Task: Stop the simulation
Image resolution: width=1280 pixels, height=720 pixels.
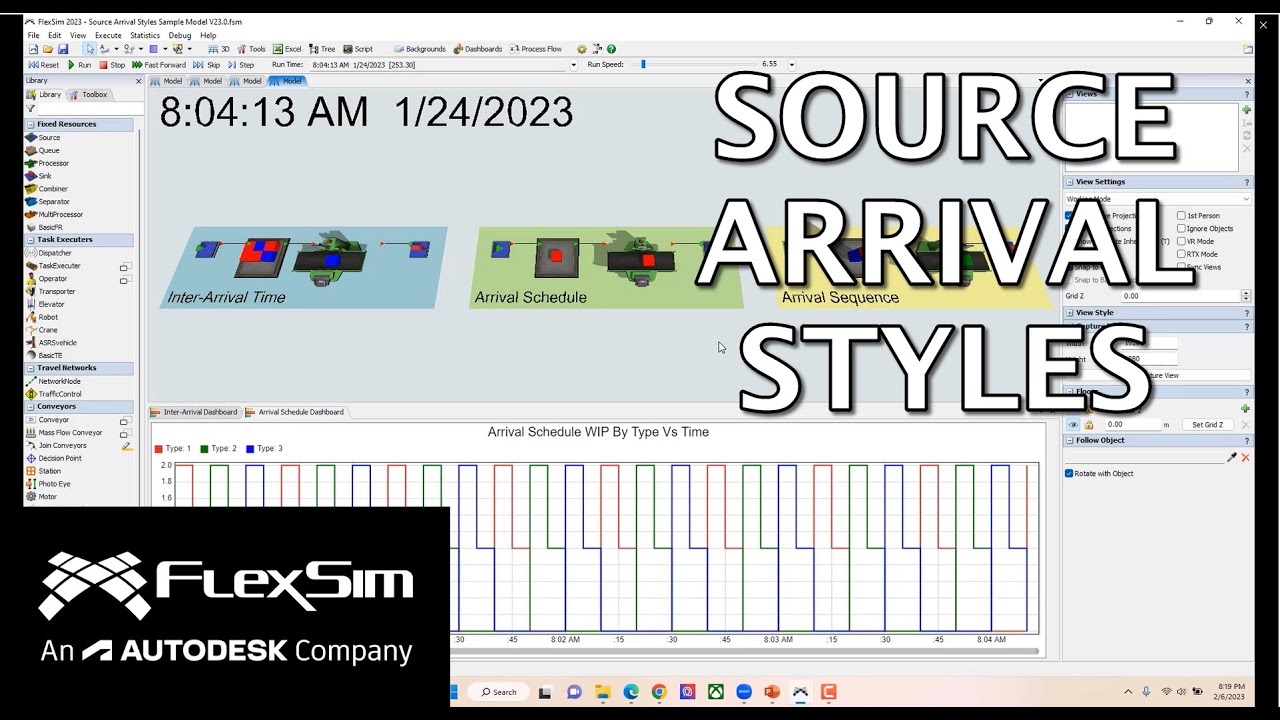Action: click(112, 65)
